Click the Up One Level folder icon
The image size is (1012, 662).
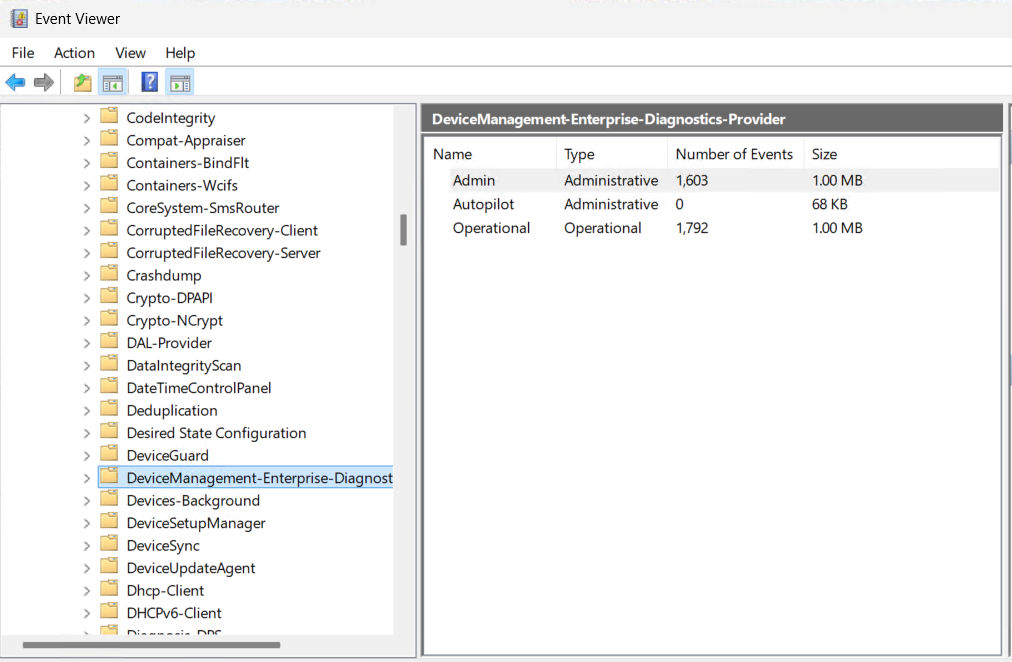tap(83, 83)
